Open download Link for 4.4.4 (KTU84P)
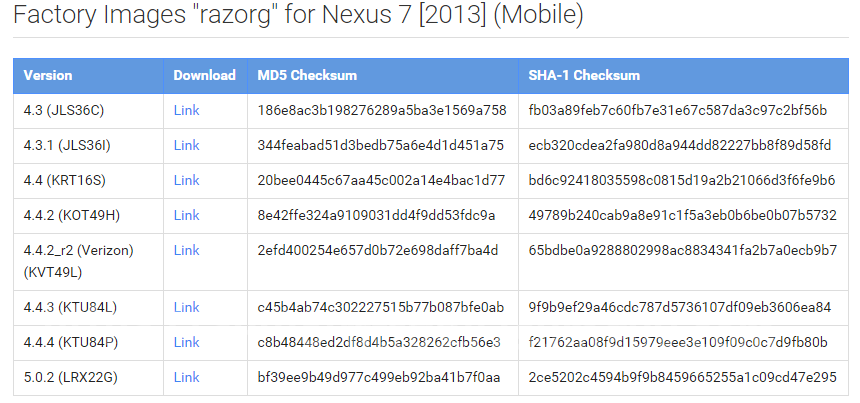This screenshot has height=403, width=860. point(186,343)
